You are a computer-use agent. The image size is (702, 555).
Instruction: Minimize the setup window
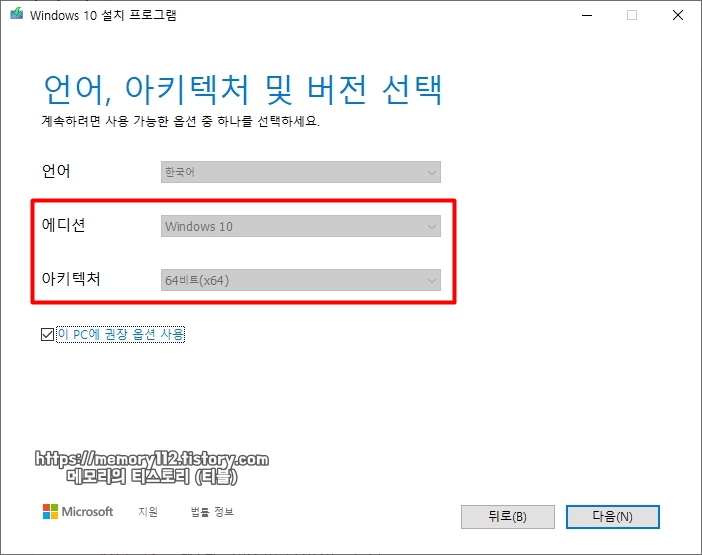[587, 15]
